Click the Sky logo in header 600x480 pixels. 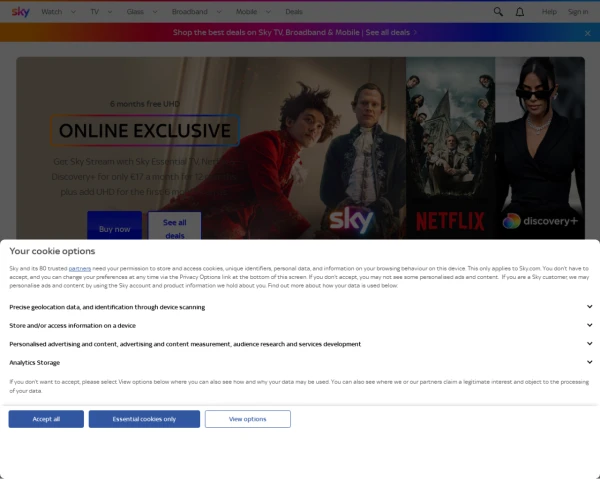(20, 11)
